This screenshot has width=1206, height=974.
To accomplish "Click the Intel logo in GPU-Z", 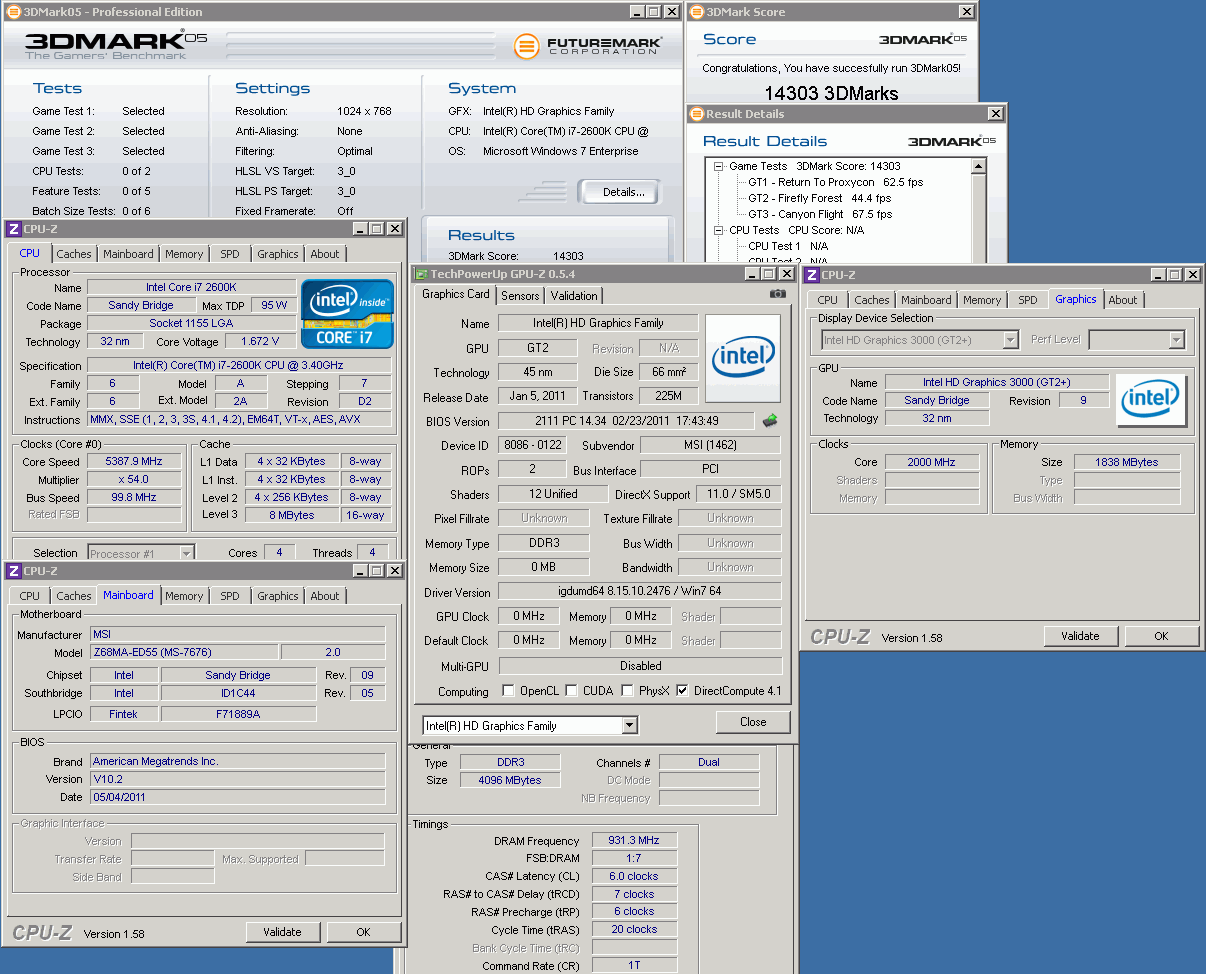I will [743, 358].
